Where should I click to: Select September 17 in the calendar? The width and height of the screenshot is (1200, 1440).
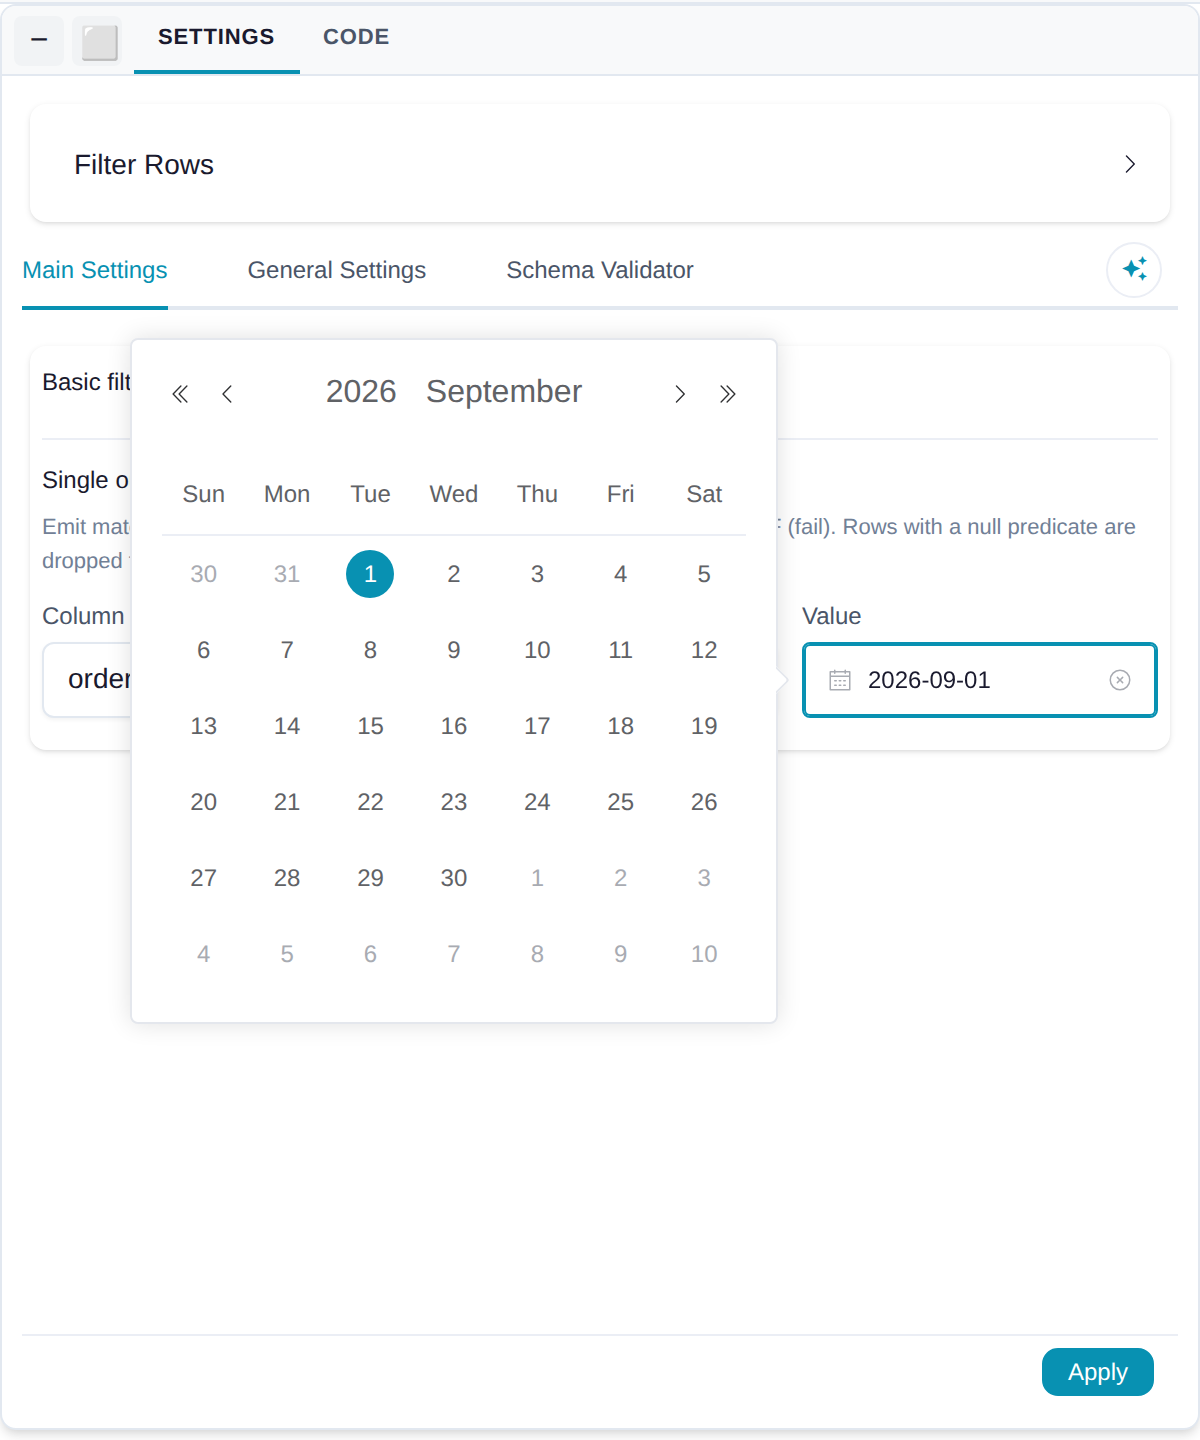coord(537,726)
